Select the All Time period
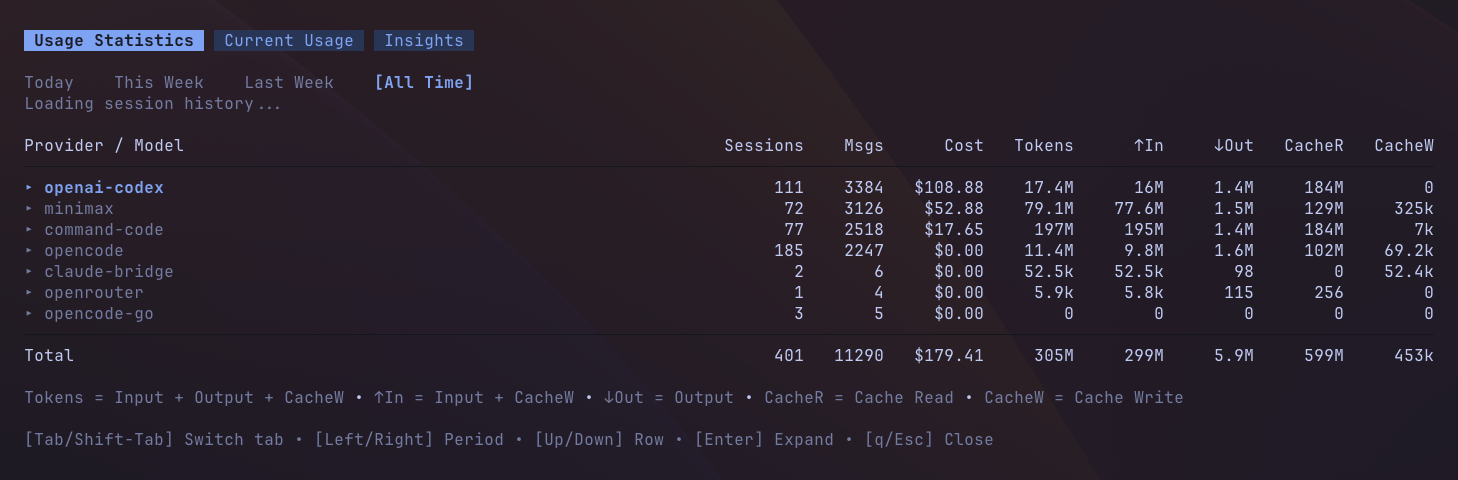The height and width of the screenshot is (480, 1458). click(424, 83)
